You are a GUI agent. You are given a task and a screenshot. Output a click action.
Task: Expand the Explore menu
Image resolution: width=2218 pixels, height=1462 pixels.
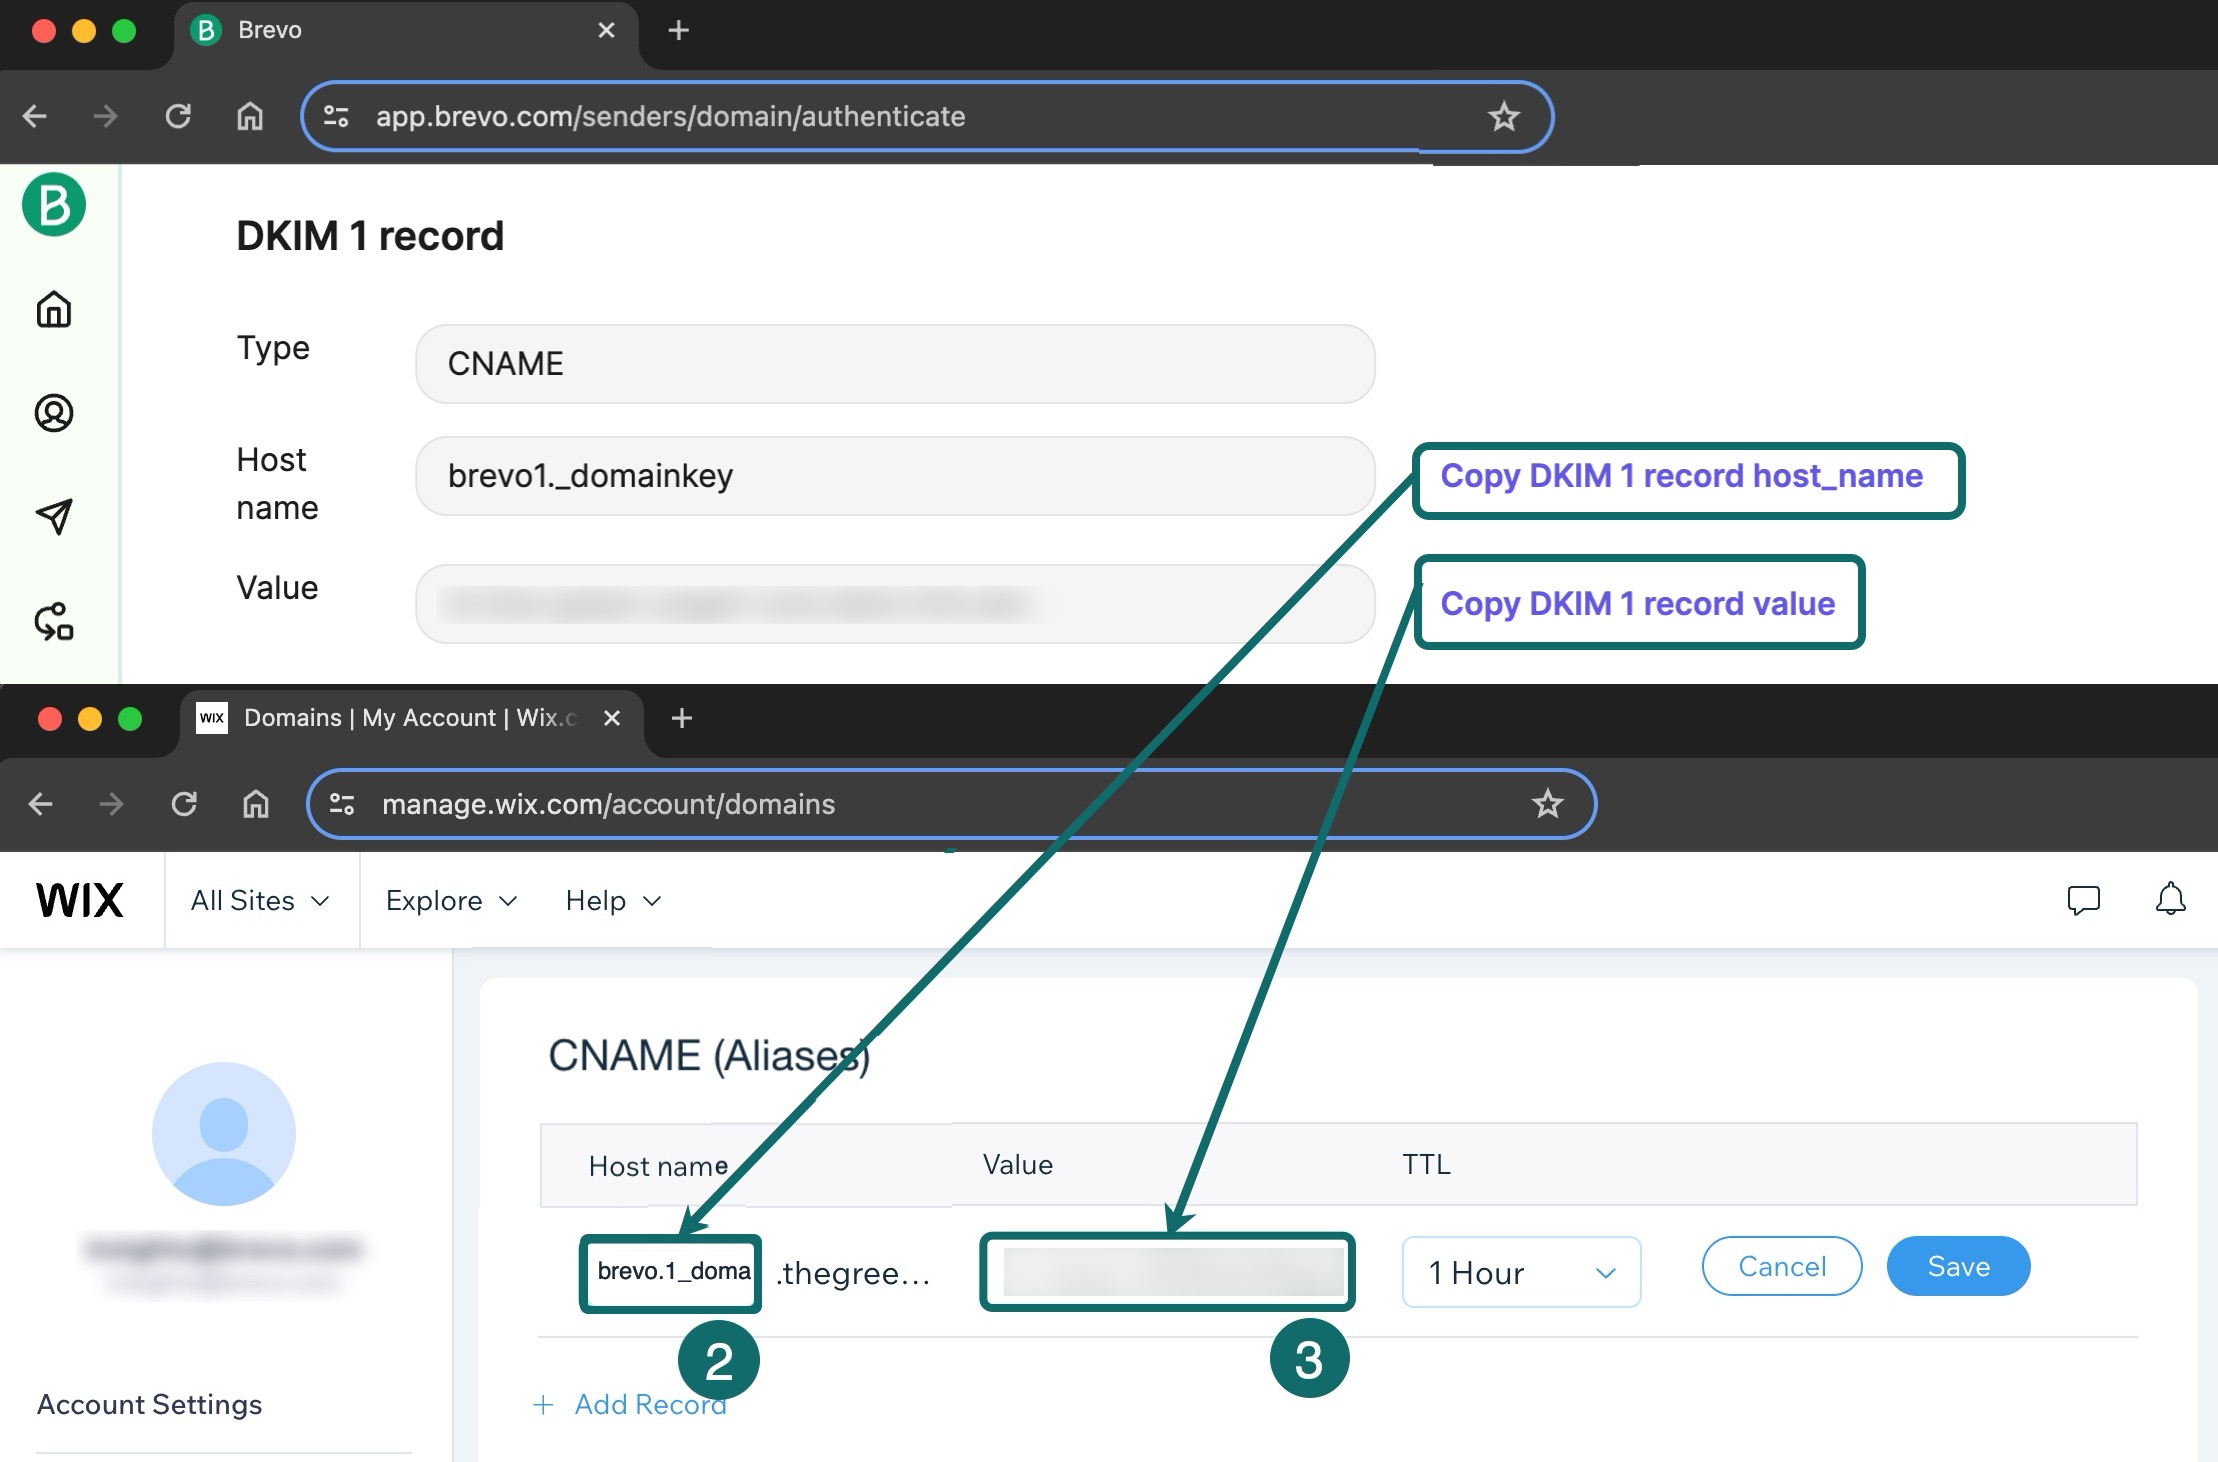(451, 901)
